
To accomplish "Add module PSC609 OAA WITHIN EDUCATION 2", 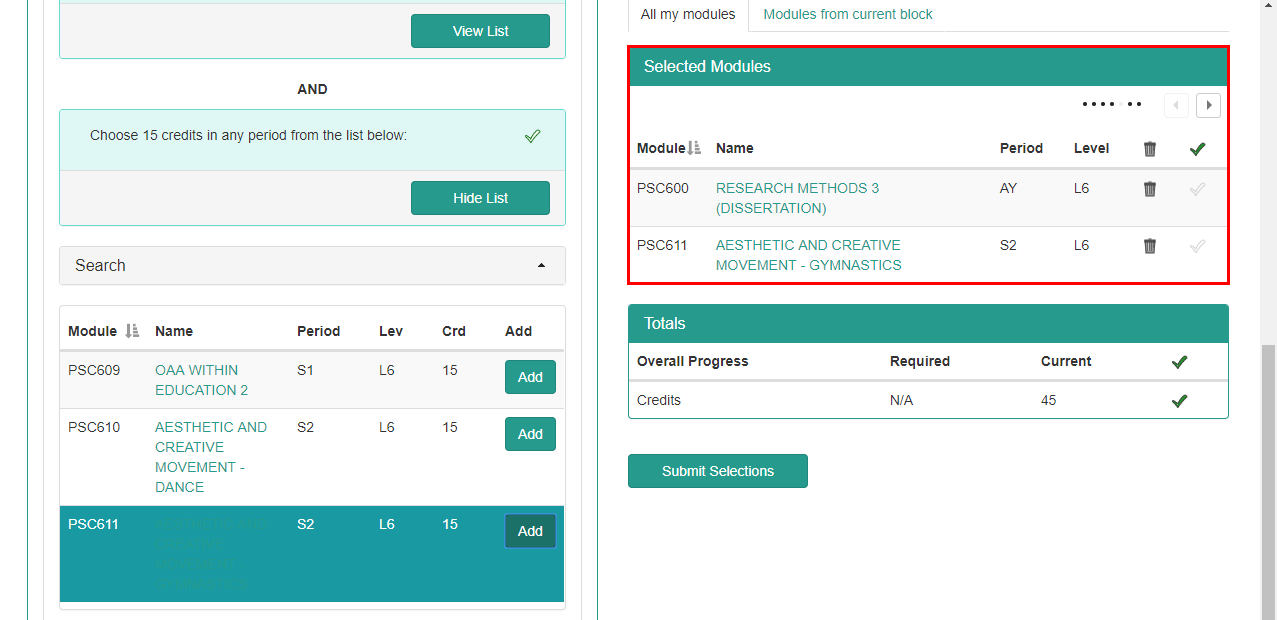I will tap(530, 377).
